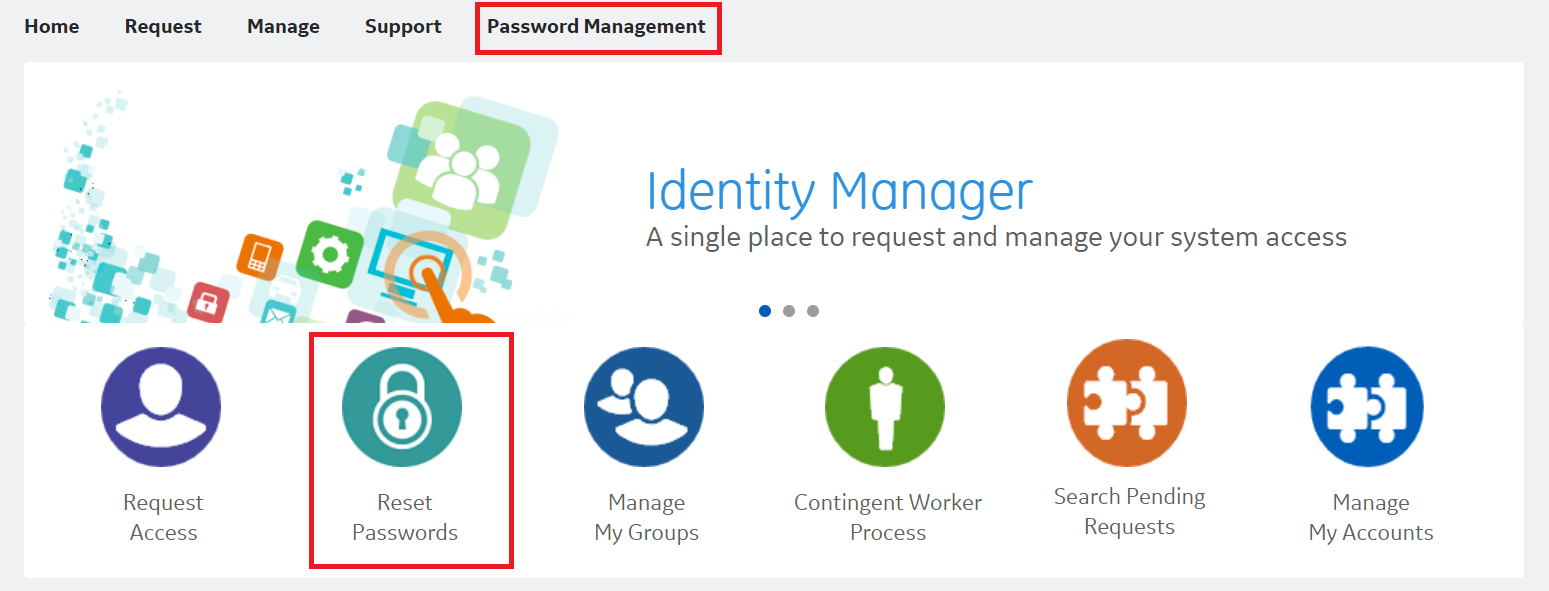The height and width of the screenshot is (591, 1549).
Task: Click the purple Request Access person icon
Action: coord(161,407)
